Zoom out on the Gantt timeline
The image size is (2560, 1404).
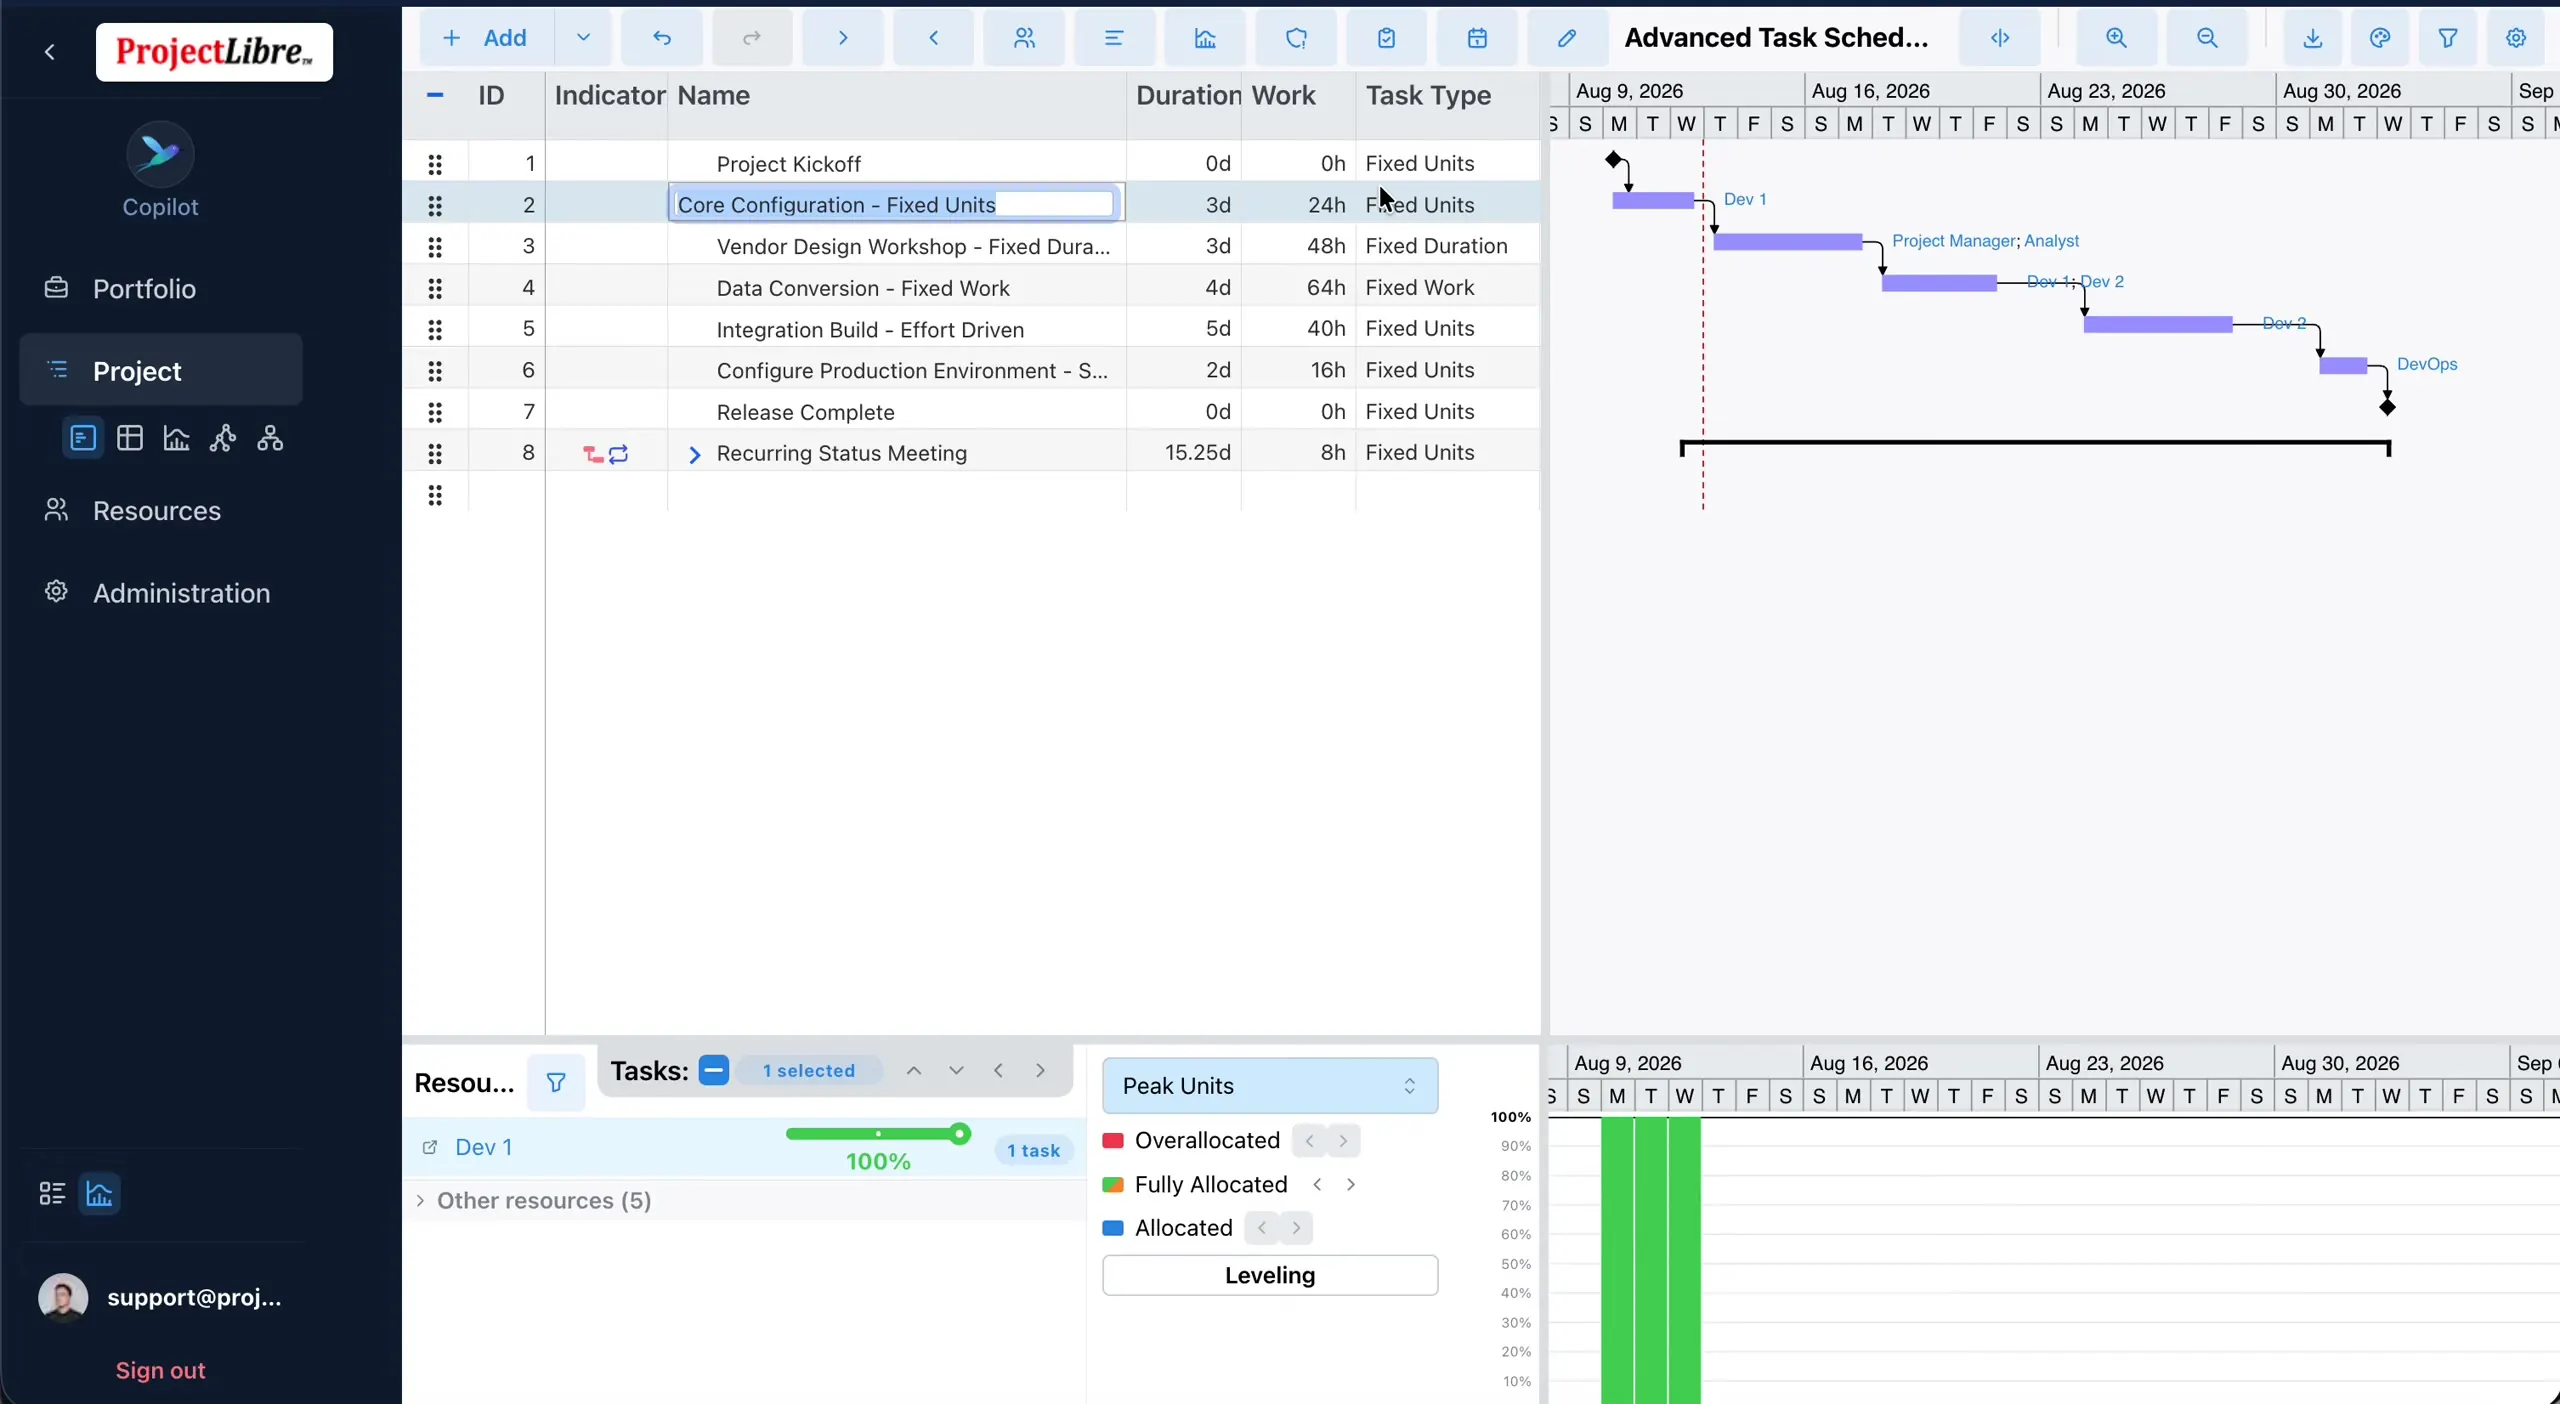tap(2207, 38)
